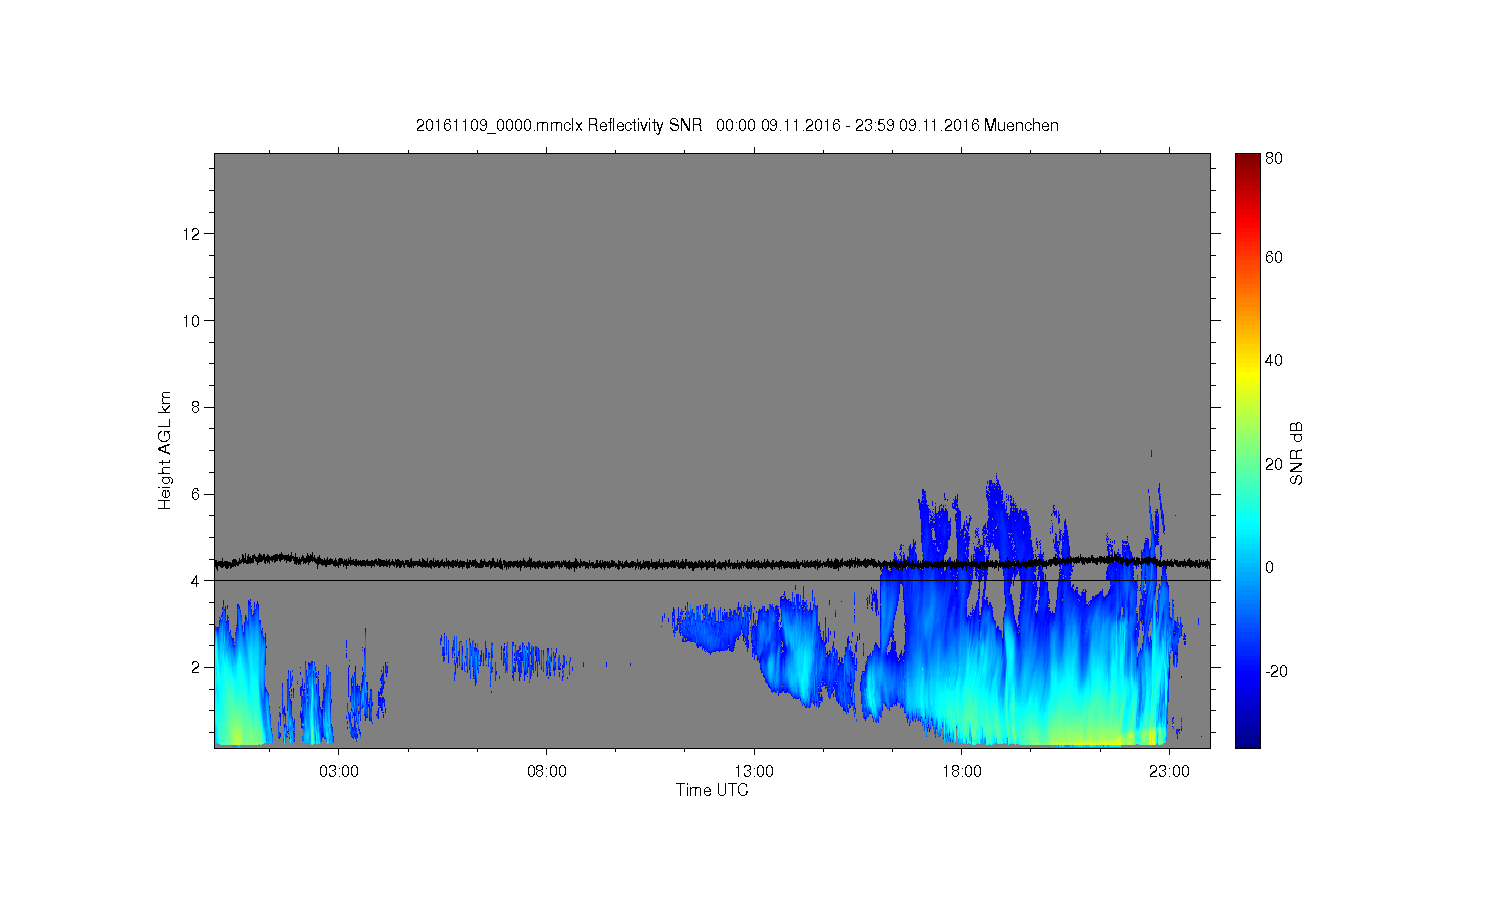This screenshot has width=1500, height=900.
Task: Click the 03:00 time tick label
Action: tap(339, 772)
